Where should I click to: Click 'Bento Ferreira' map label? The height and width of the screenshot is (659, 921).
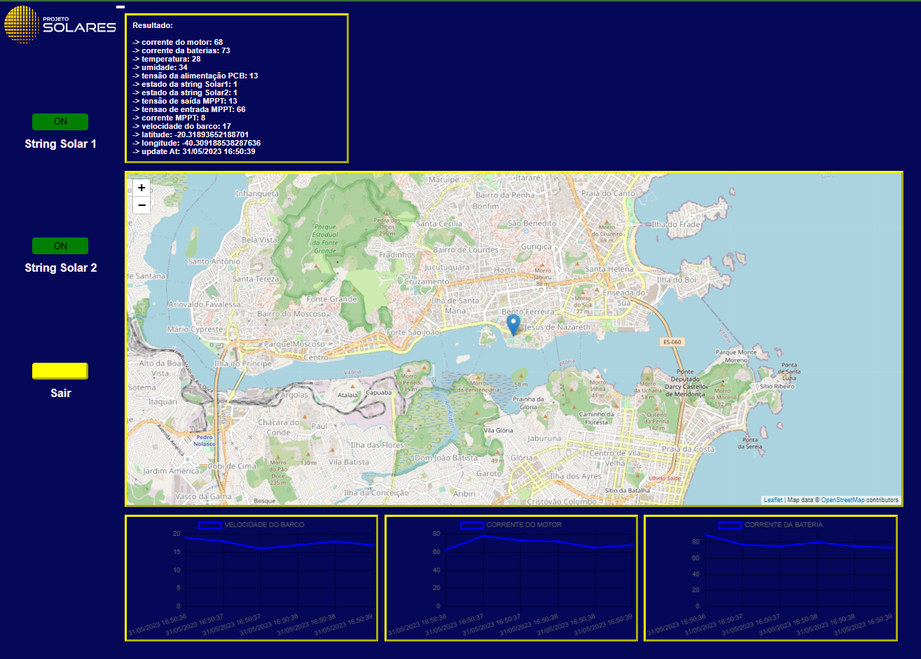click(x=527, y=311)
